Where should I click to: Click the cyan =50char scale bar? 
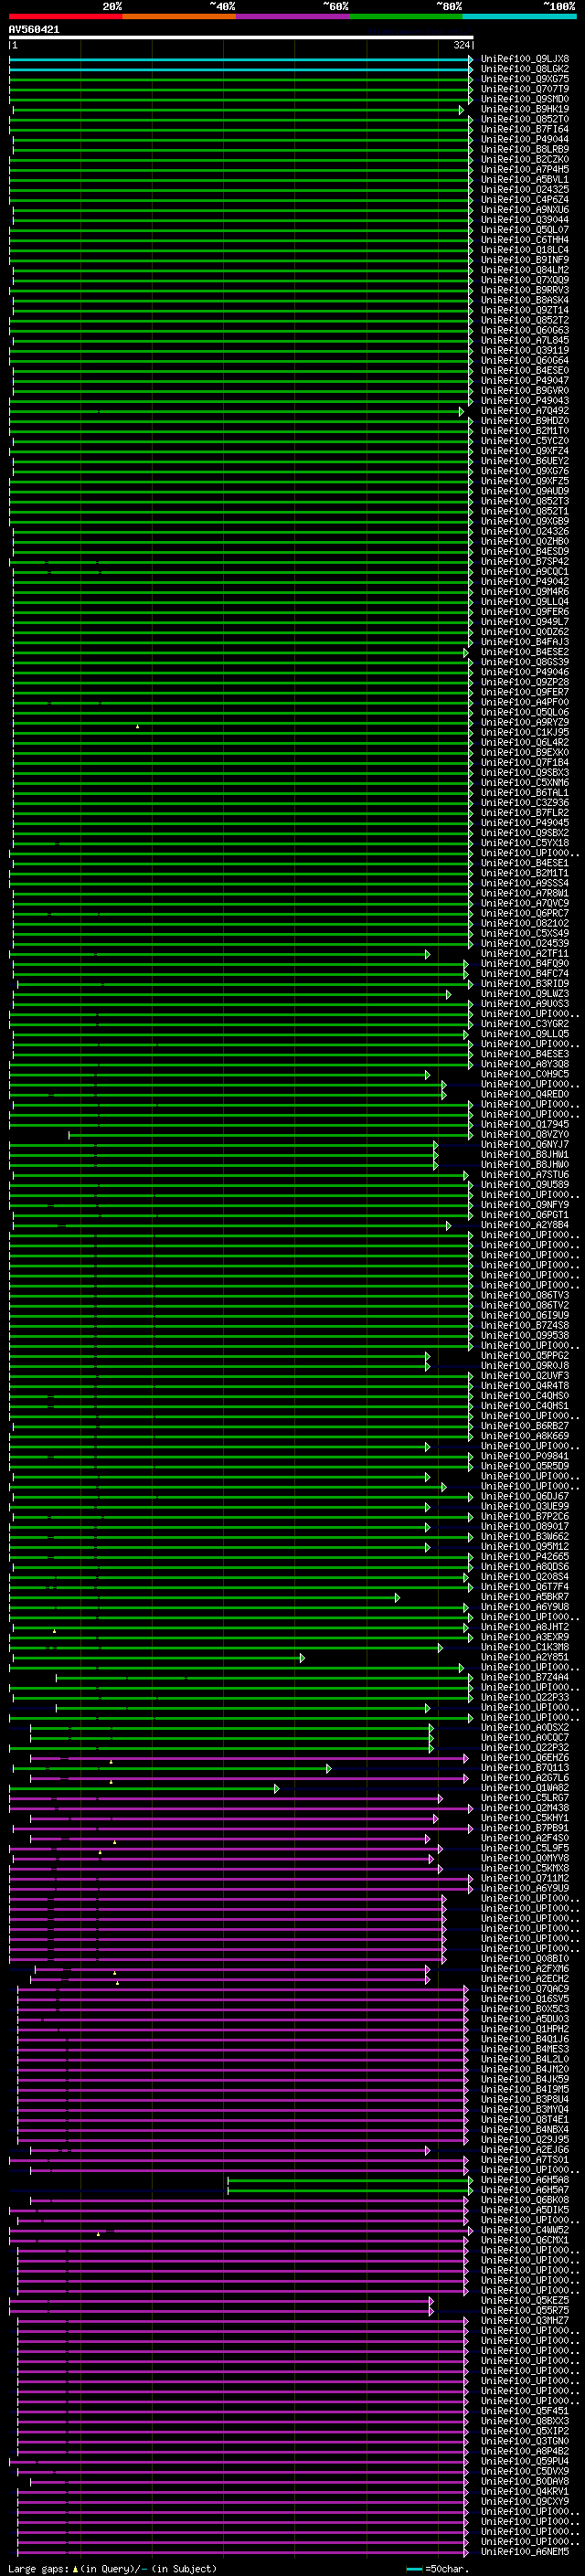tap(415, 2569)
